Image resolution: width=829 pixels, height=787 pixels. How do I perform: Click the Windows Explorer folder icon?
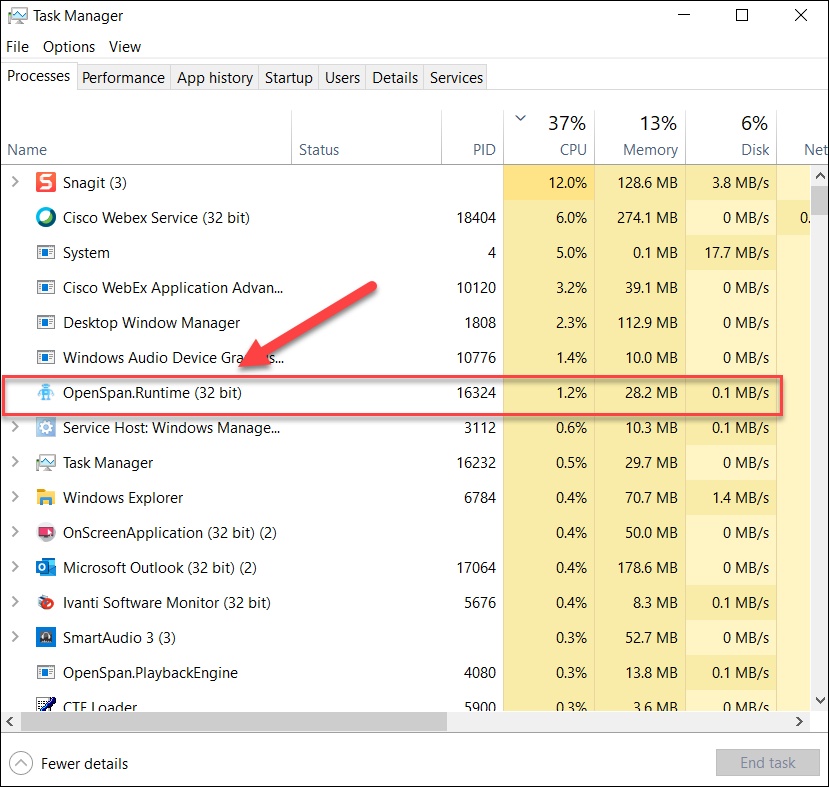coord(46,498)
